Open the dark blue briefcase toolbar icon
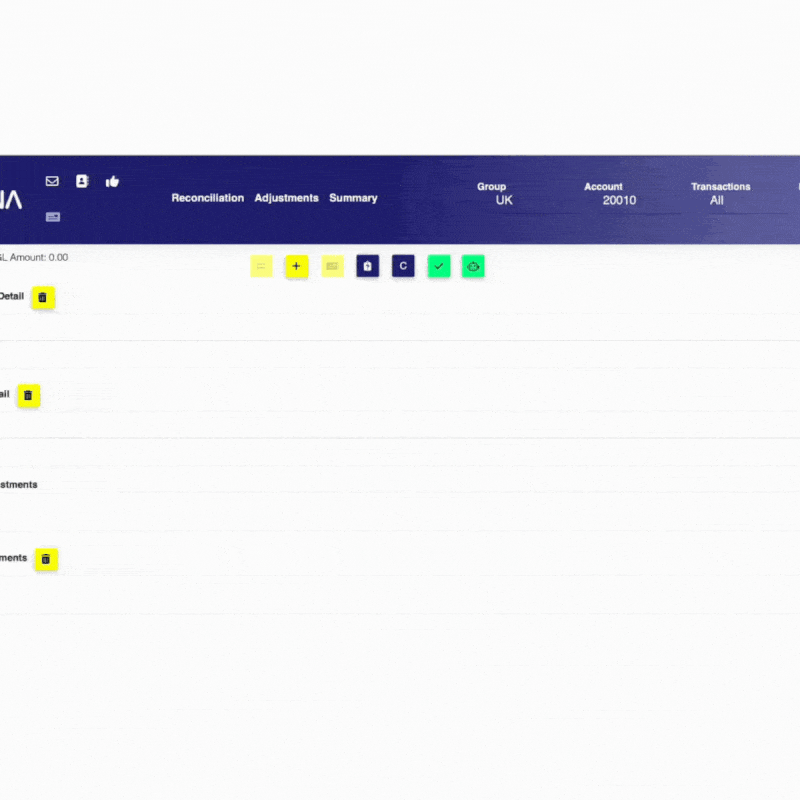 [367, 266]
